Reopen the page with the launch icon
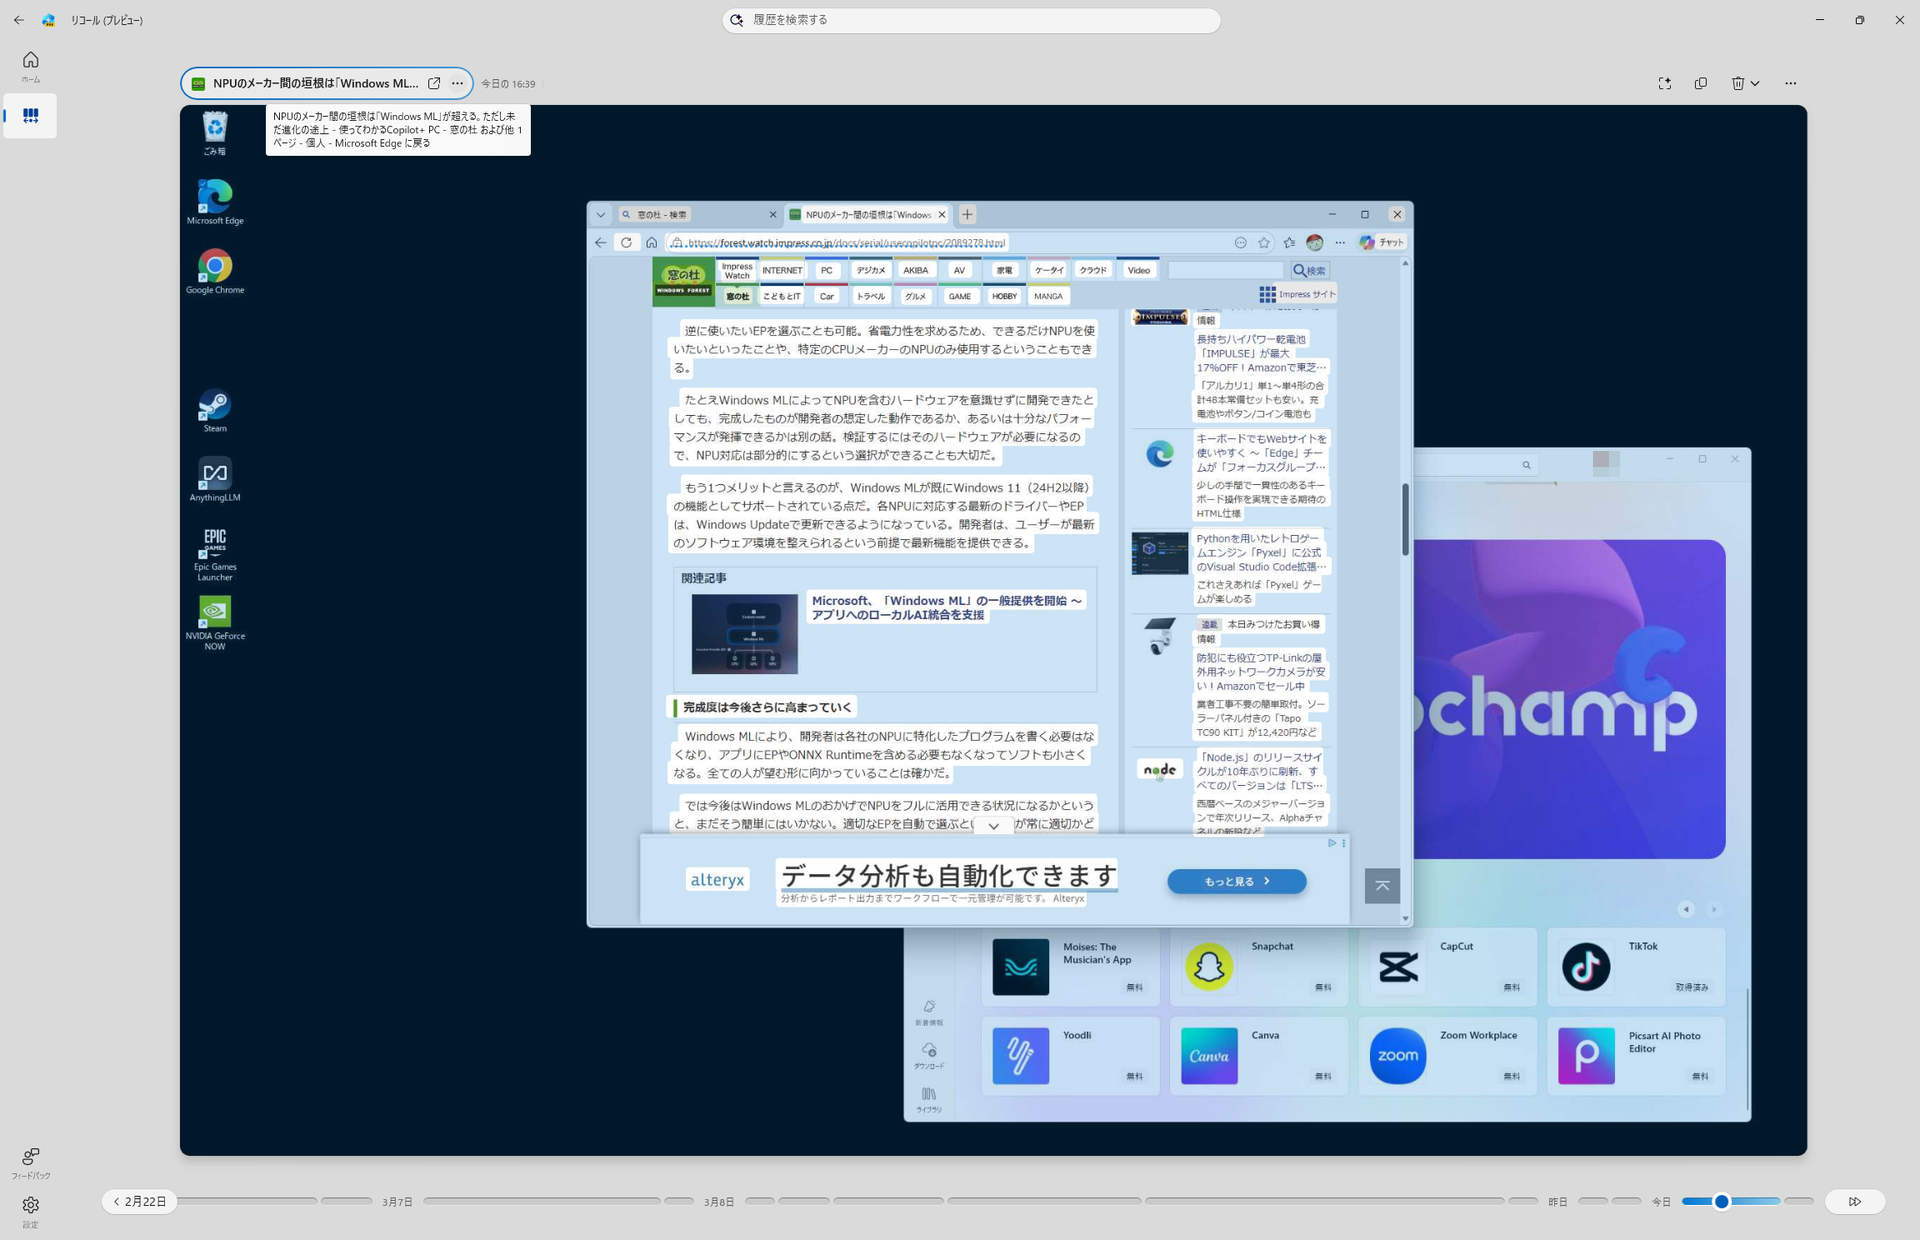This screenshot has width=1920, height=1240. click(434, 84)
